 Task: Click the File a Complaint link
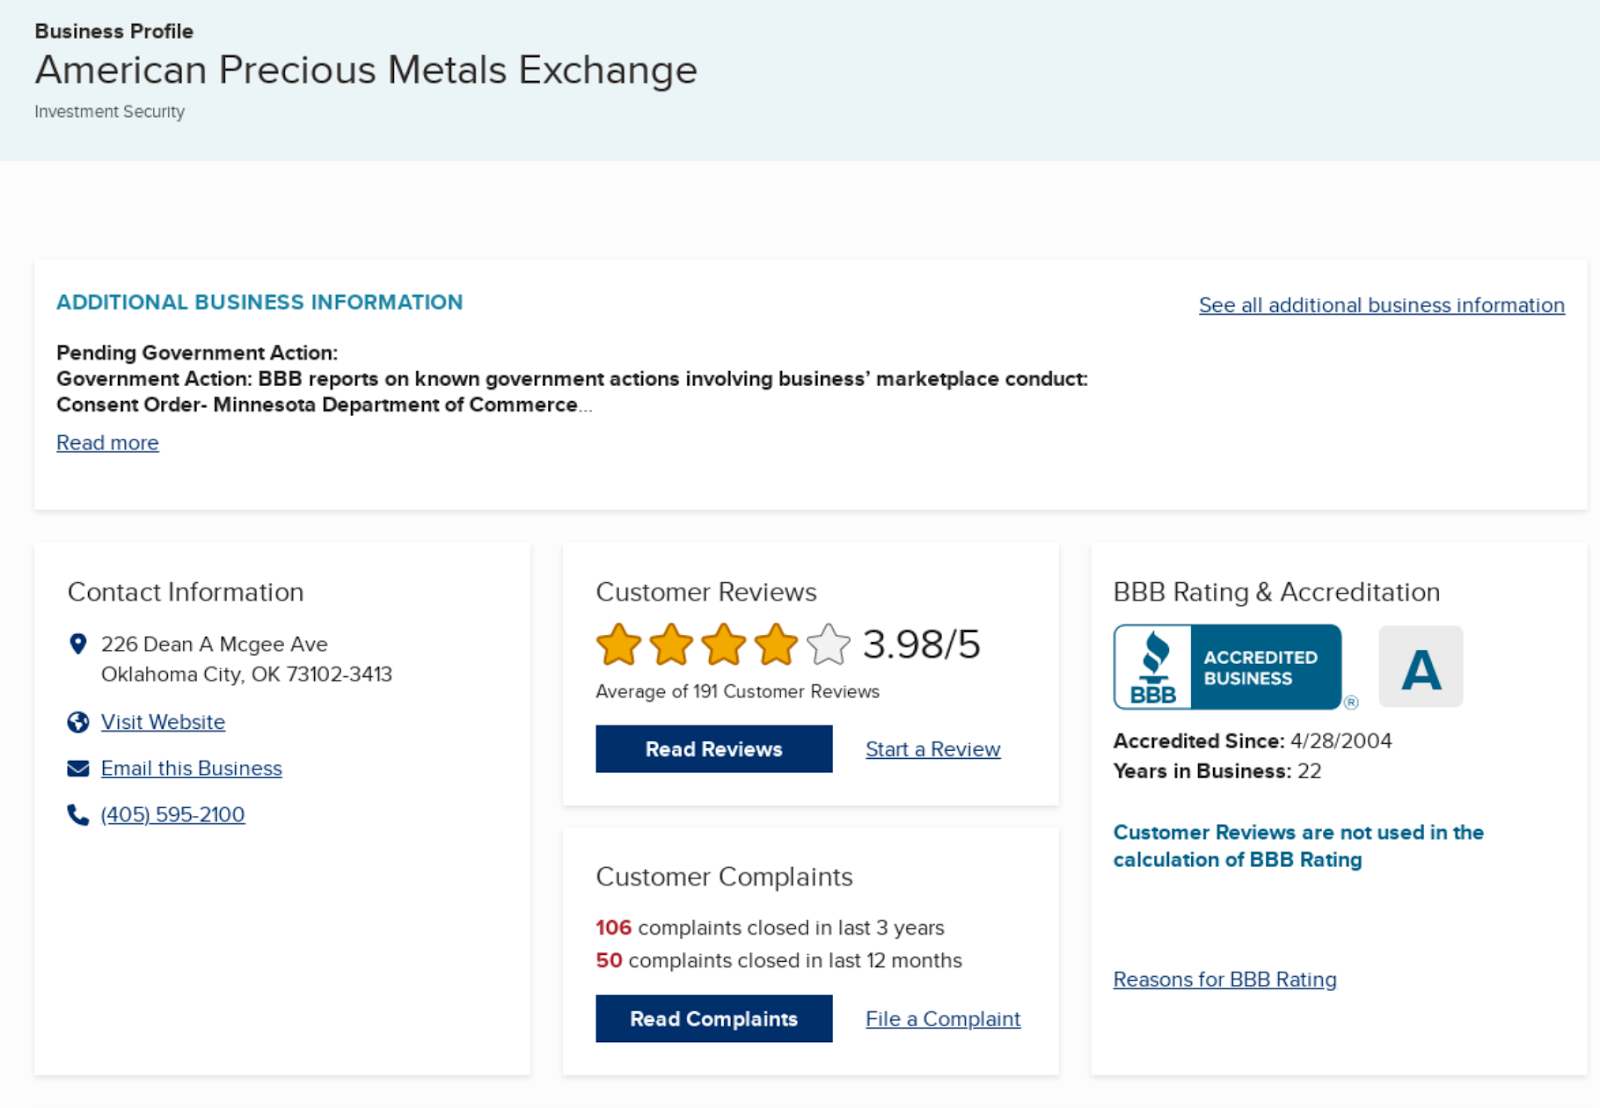(942, 1019)
